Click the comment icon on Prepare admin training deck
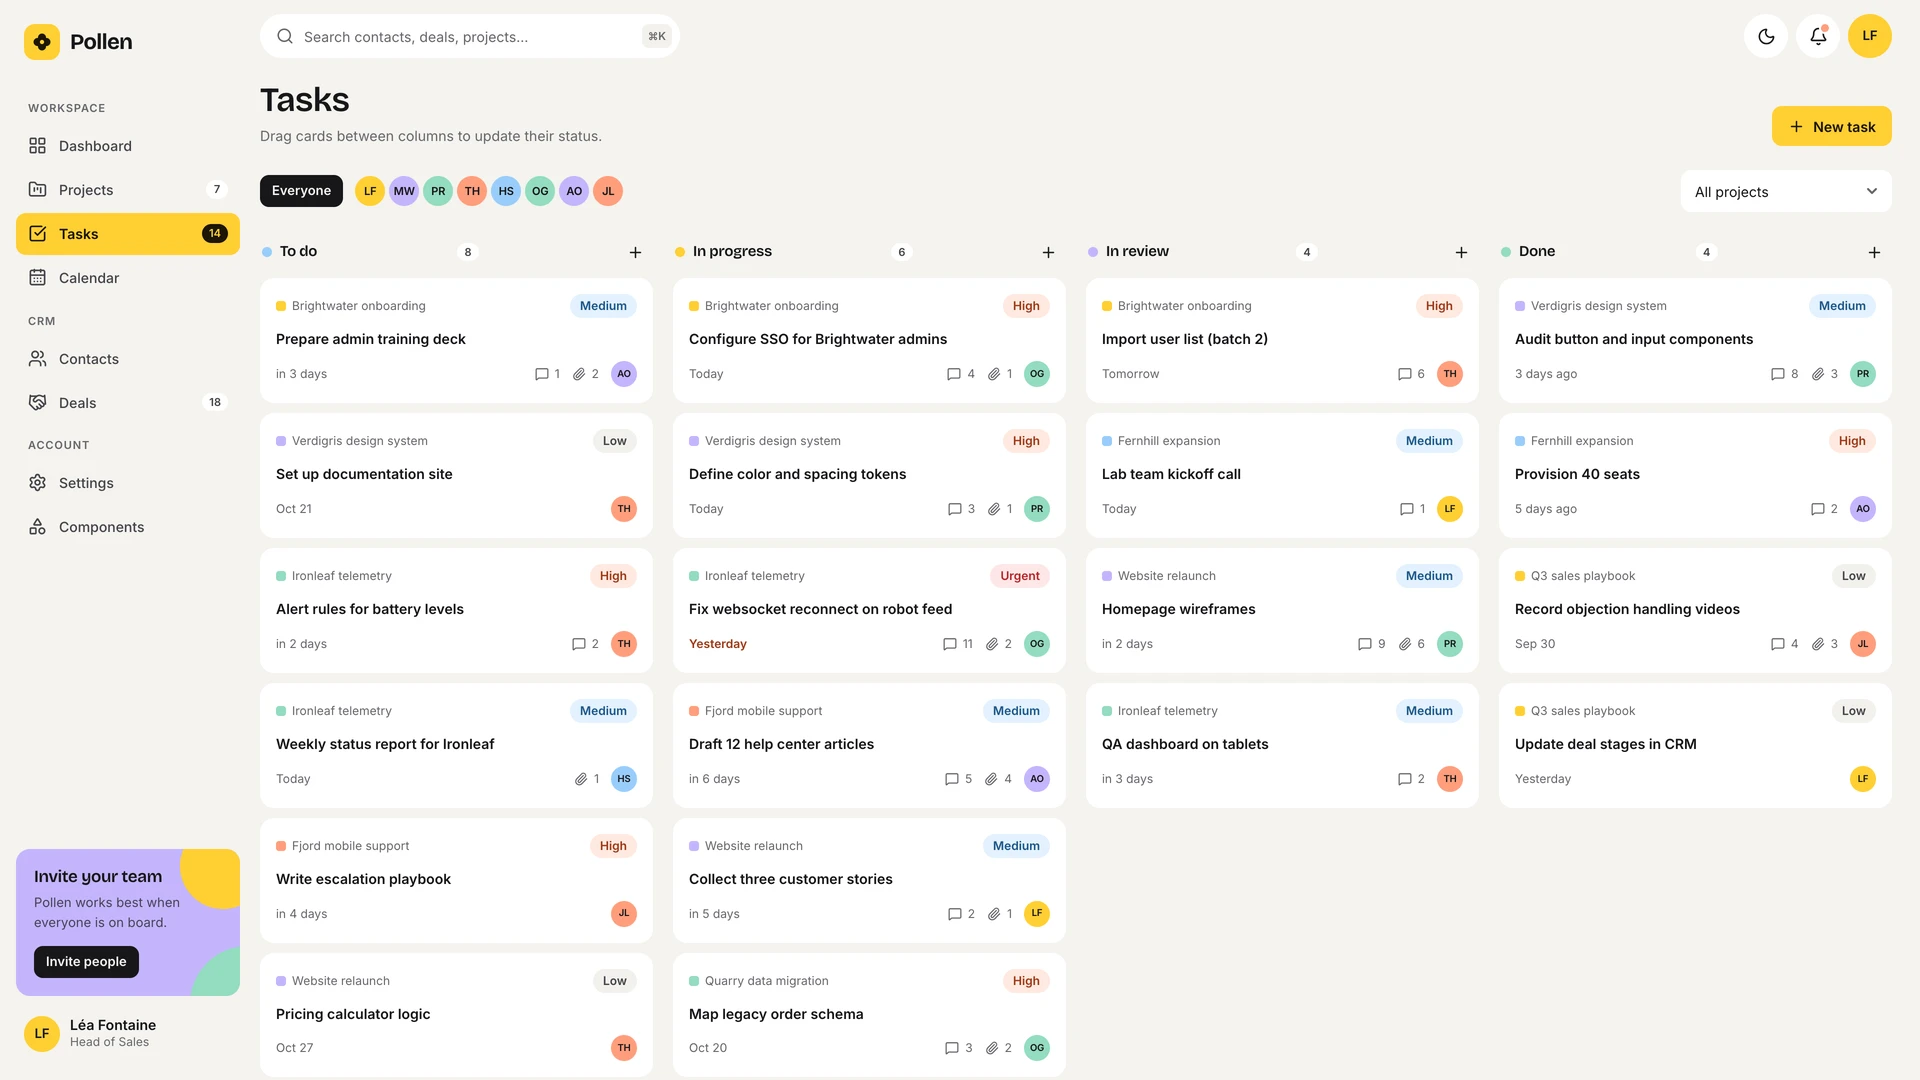The height and width of the screenshot is (1080, 1920). coord(542,374)
